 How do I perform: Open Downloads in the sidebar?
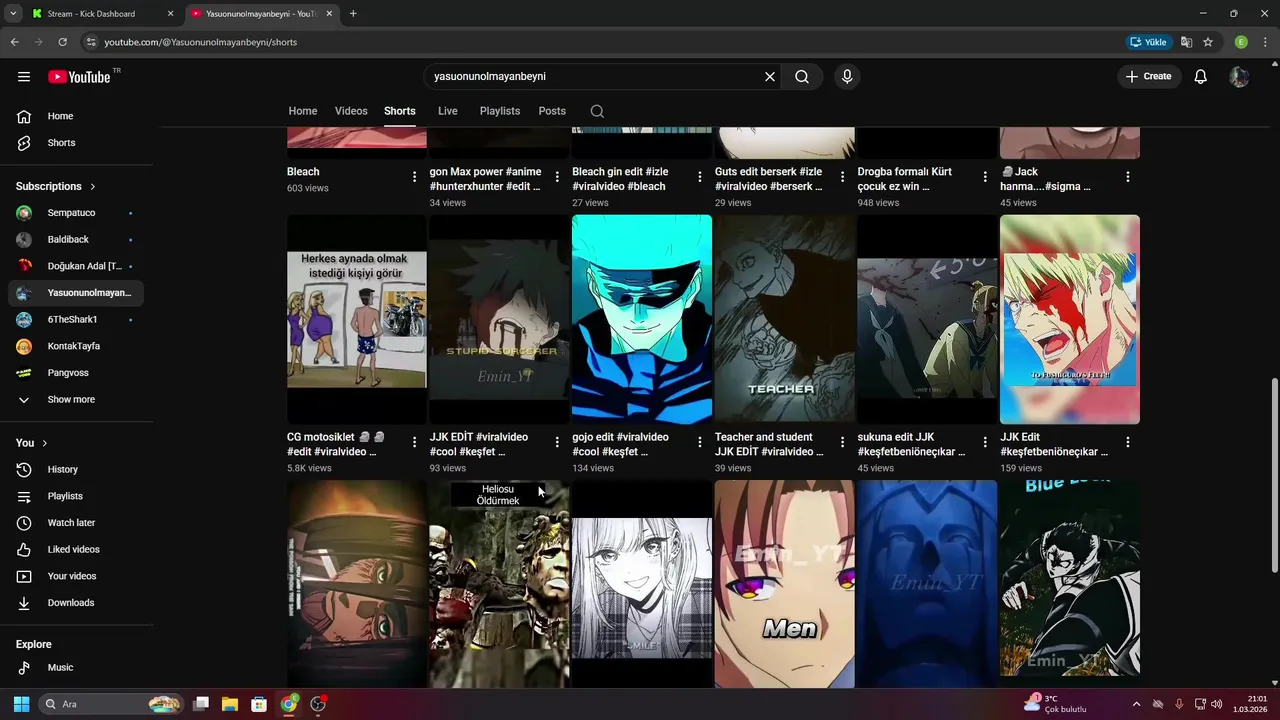click(x=76, y=603)
